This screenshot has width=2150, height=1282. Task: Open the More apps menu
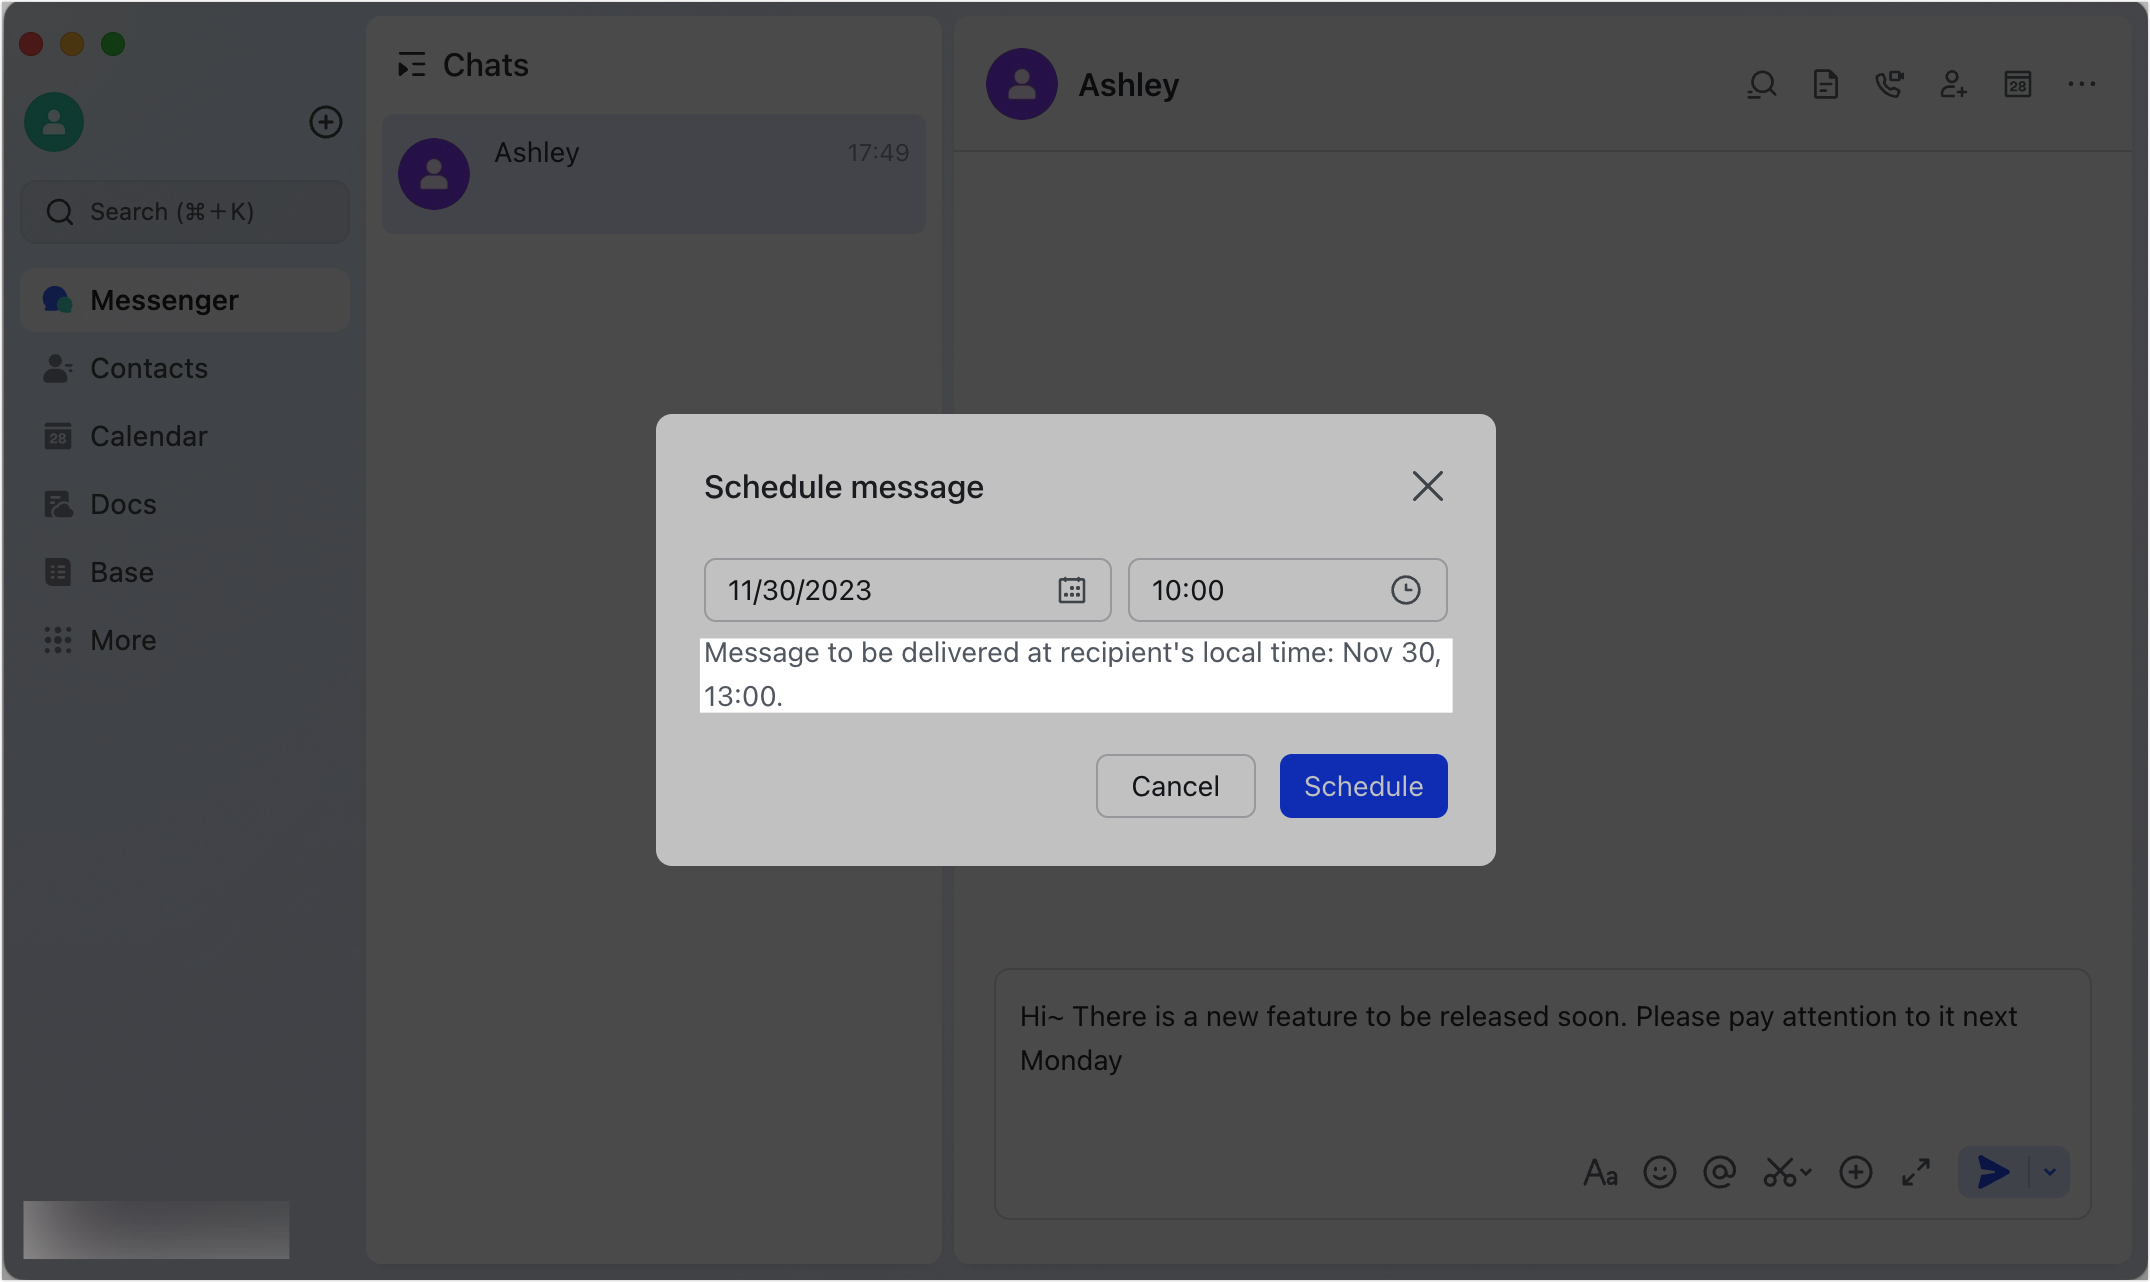pos(122,640)
